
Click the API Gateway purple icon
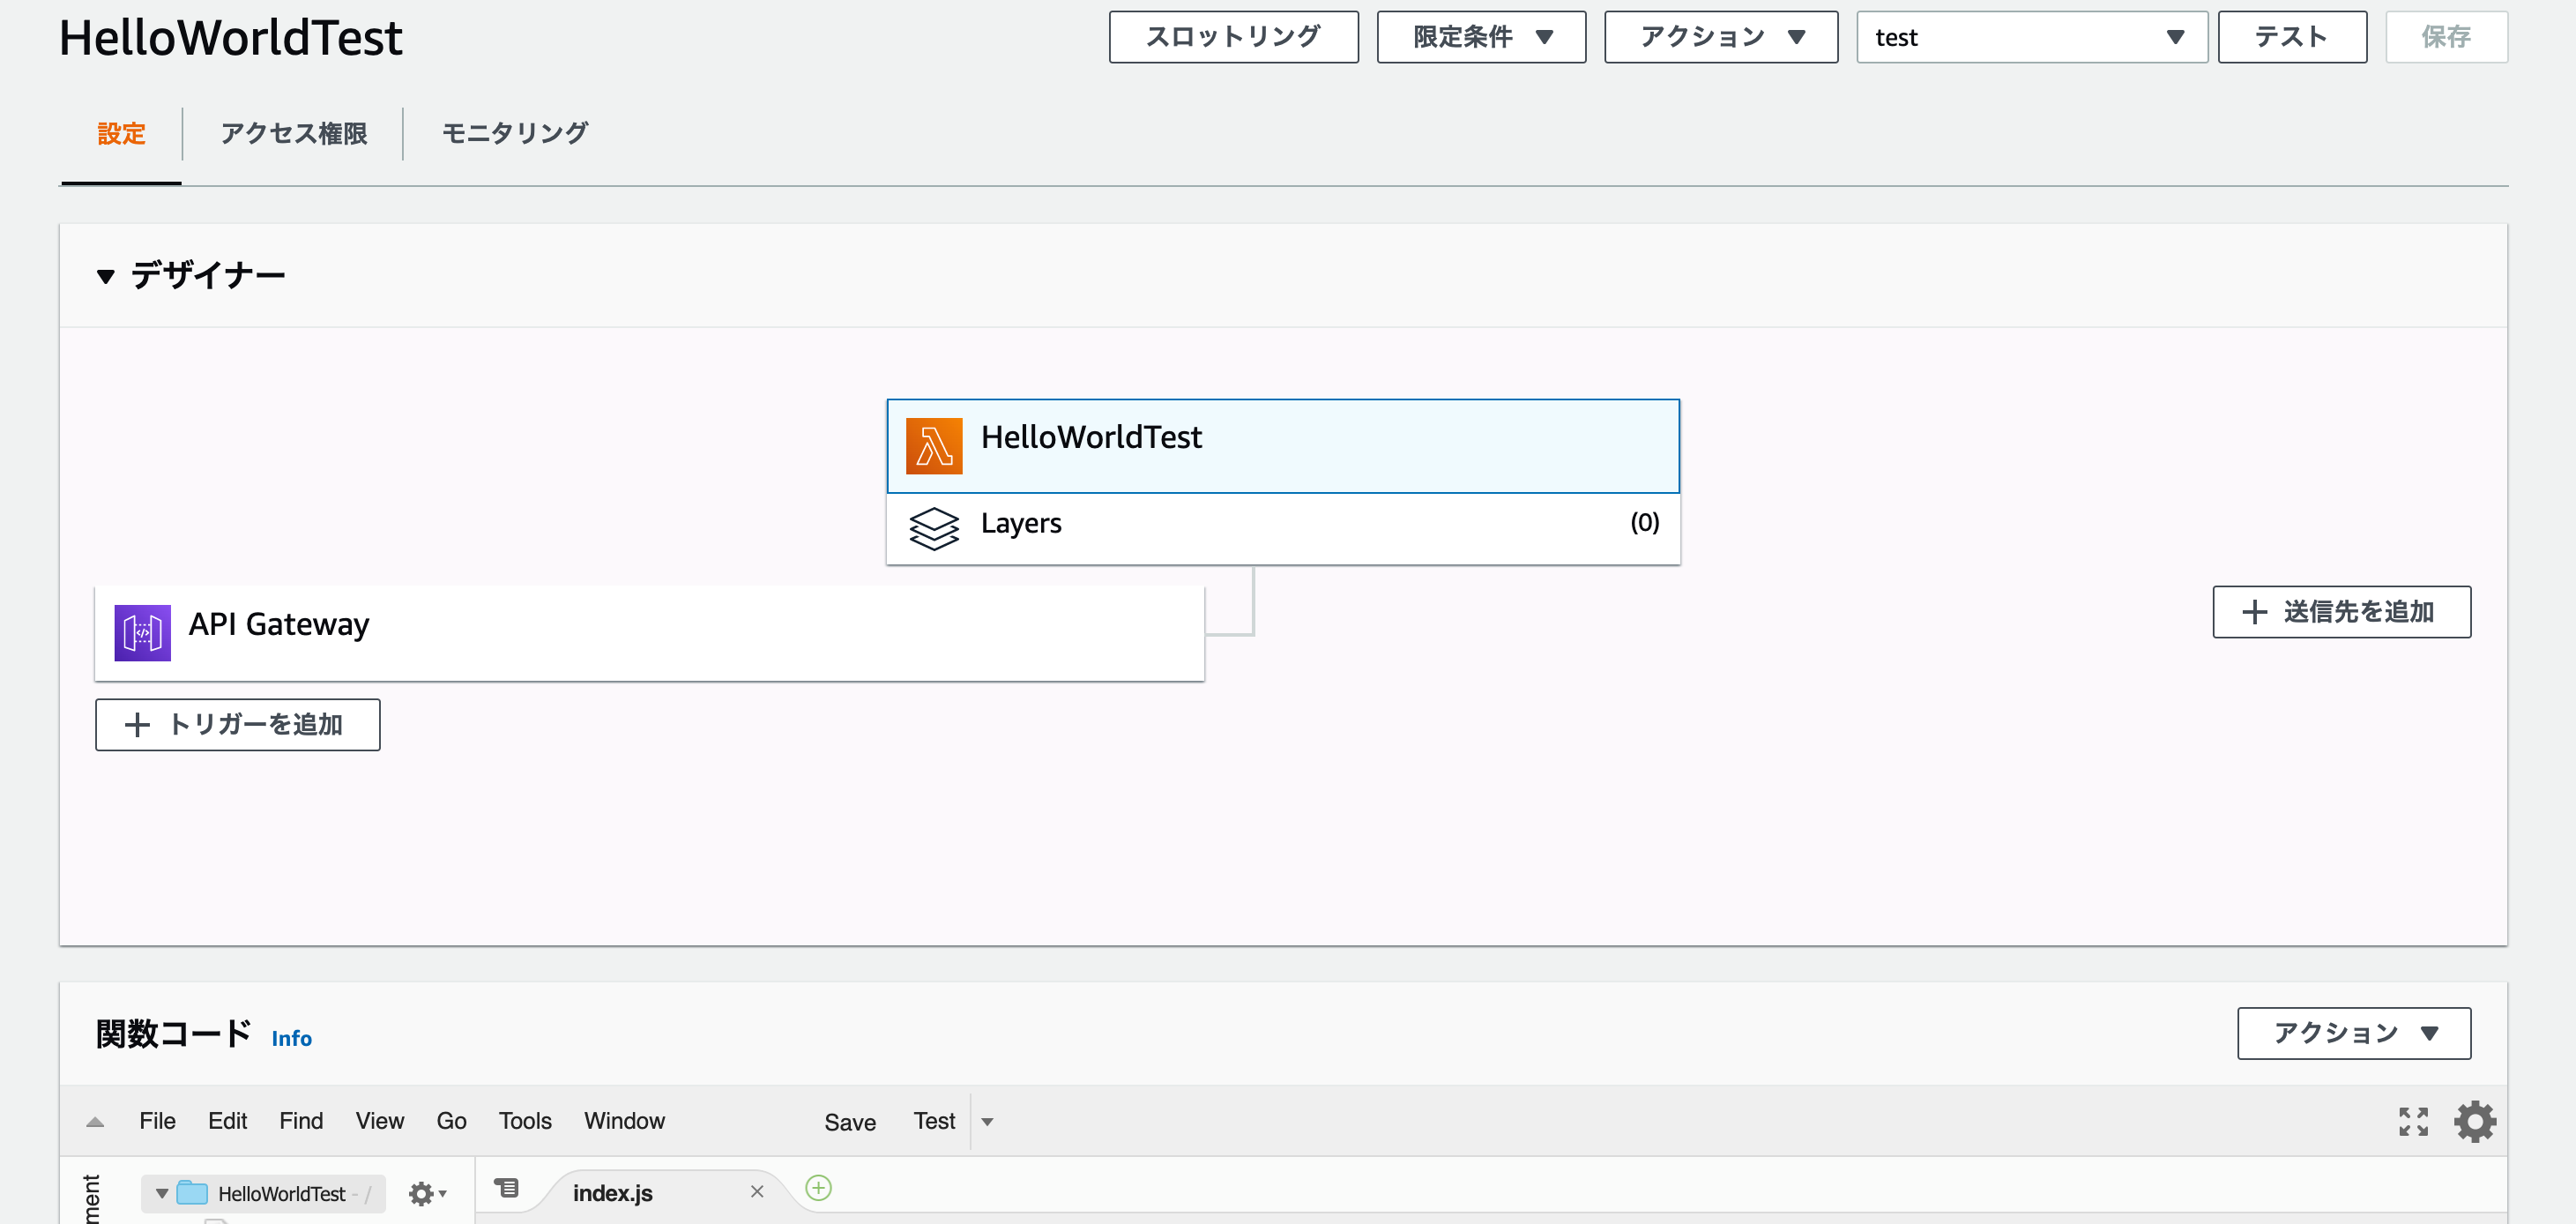click(x=142, y=632)
